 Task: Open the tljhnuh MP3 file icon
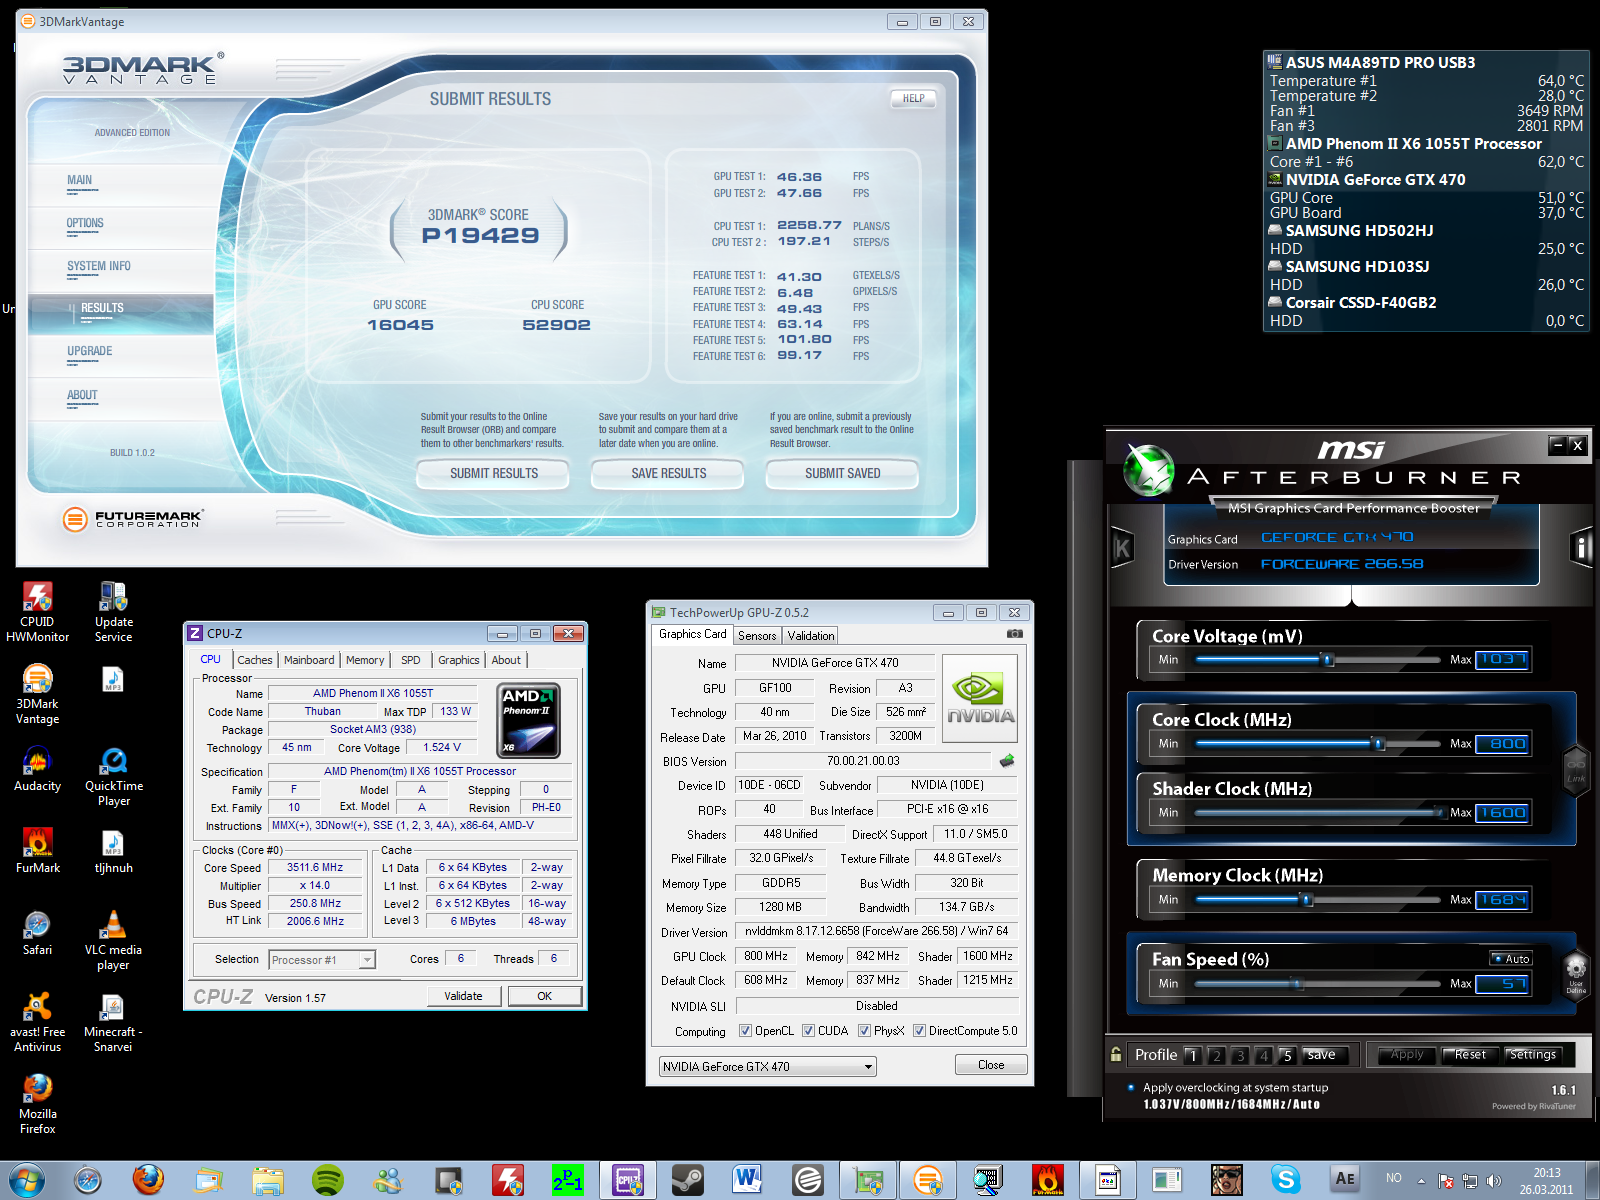pos(113,851)
